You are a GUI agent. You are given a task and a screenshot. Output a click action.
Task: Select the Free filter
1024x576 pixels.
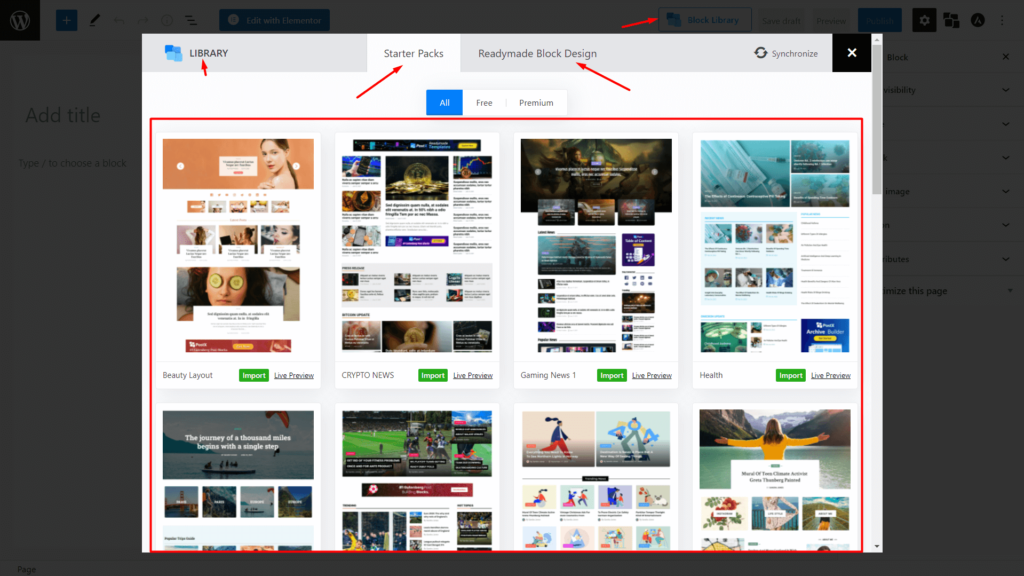tap(484, 103)
